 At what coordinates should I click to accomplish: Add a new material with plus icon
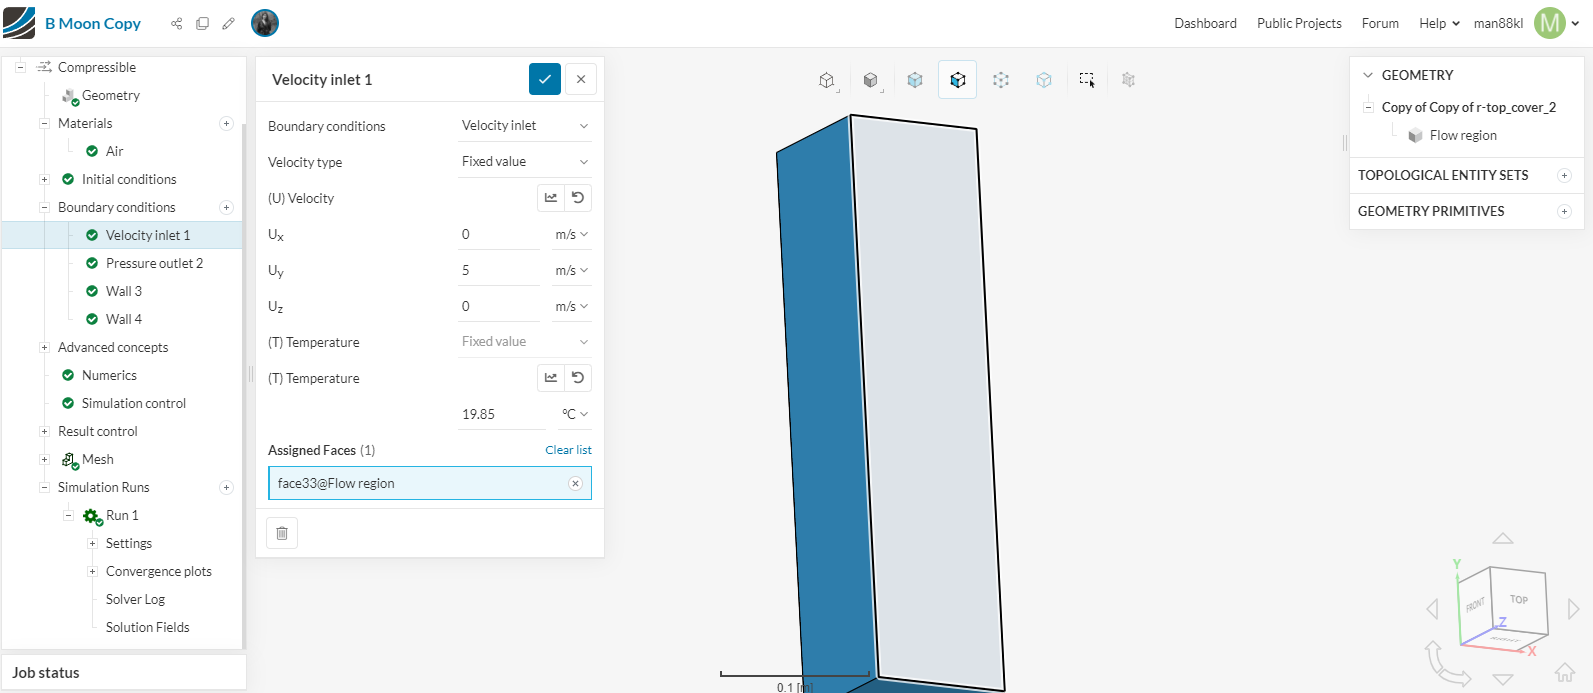(226, 123)
